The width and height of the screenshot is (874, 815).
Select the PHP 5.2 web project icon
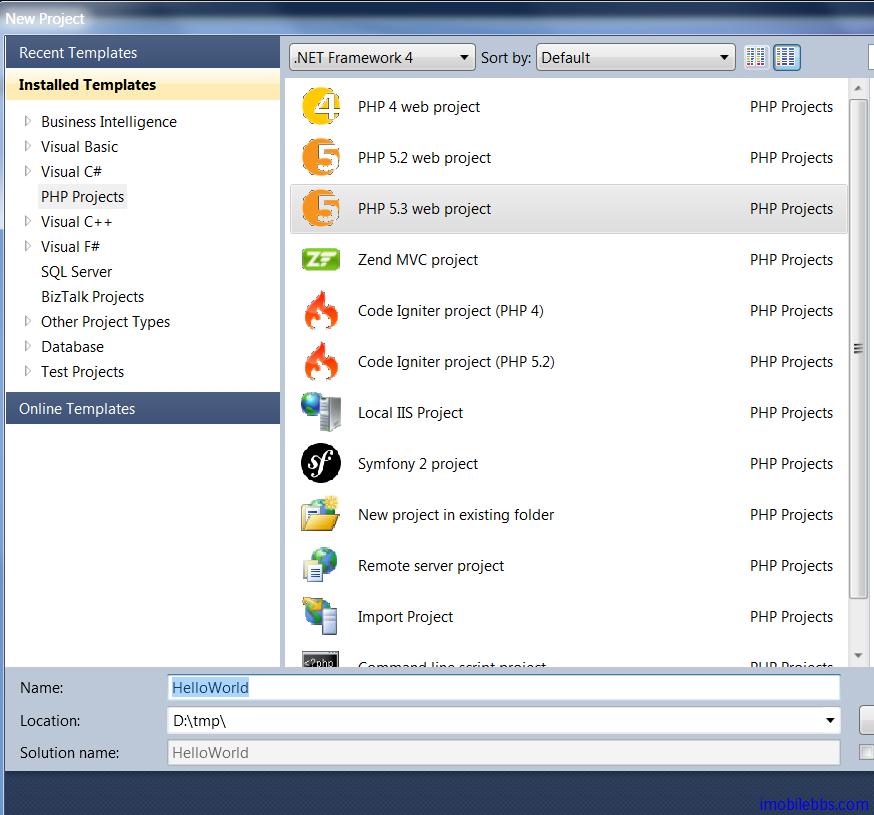321,158
